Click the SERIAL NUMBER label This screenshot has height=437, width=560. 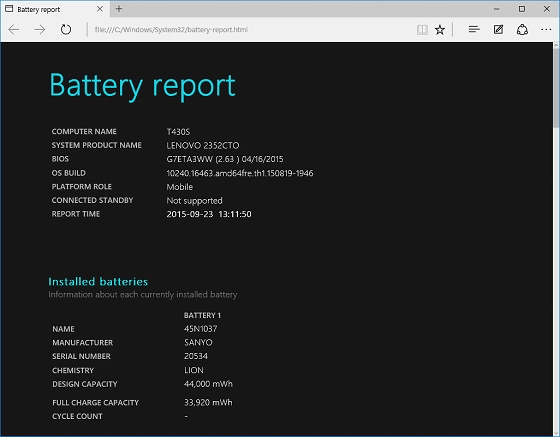pyautogui.click(x=81, y=356)
